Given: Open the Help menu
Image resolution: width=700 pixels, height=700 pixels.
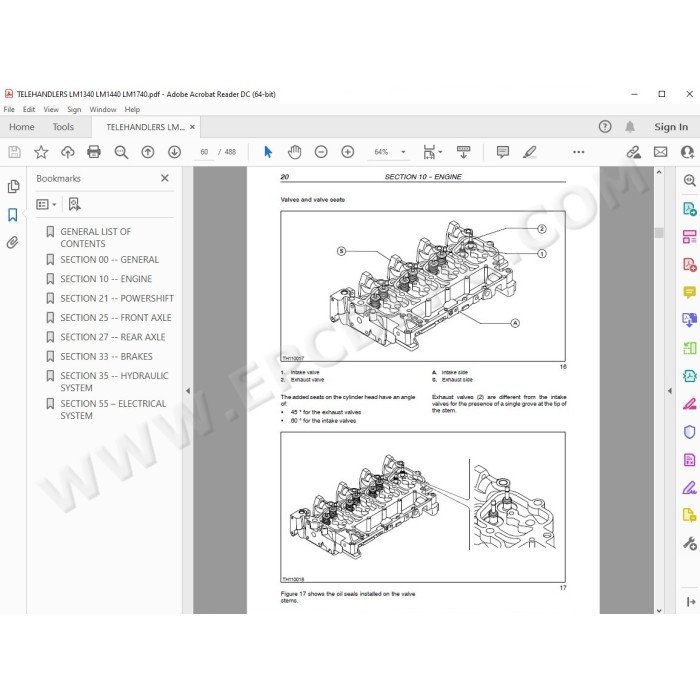Looking at the screenshot, I should click(x=132, y=109).
